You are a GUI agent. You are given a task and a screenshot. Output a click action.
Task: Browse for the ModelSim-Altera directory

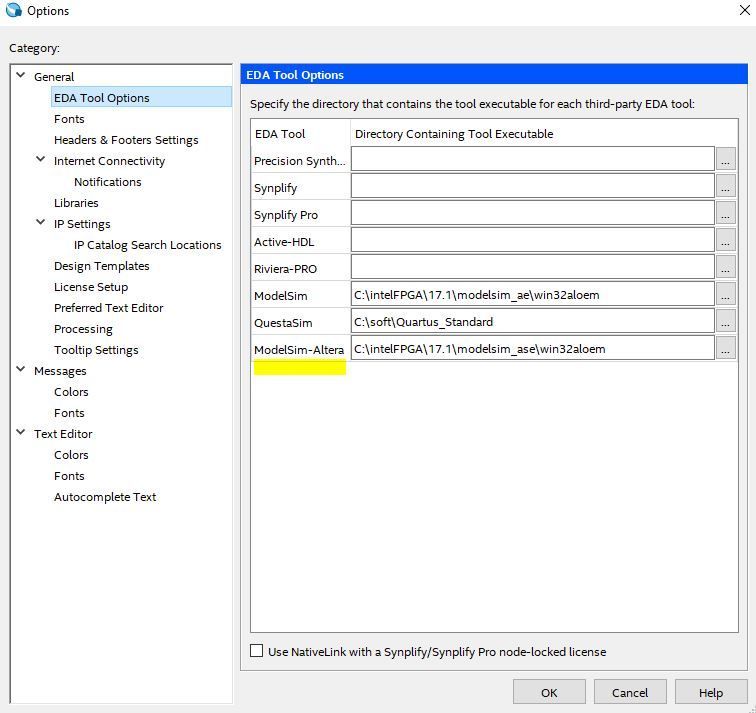726,348
